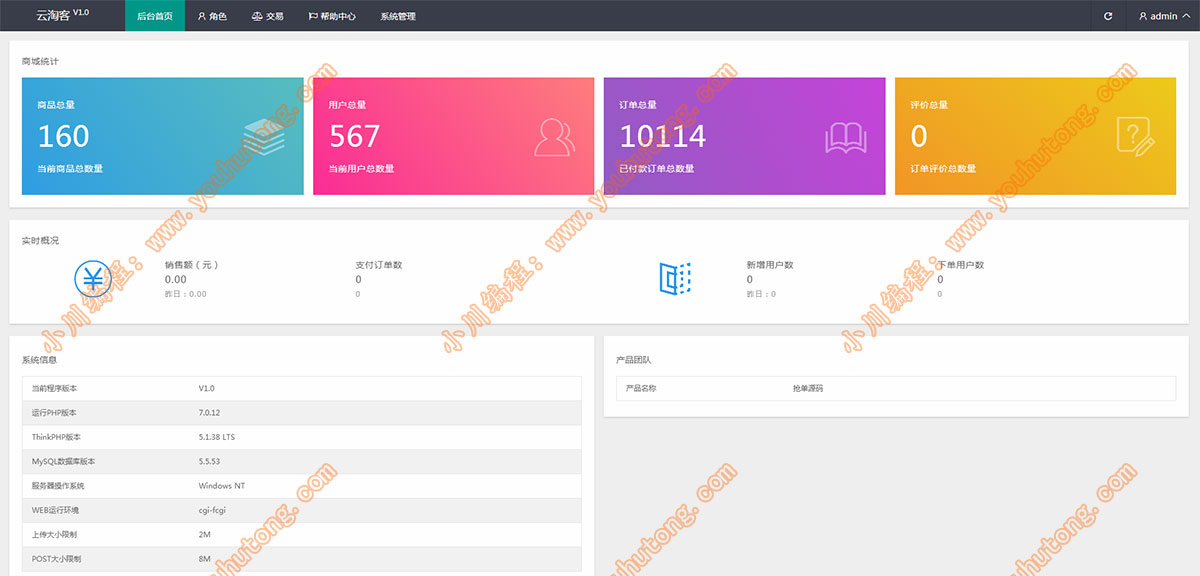Click the cgi-fcgi value
This screenshot has height=576, width=1200.
coord(212,510)
